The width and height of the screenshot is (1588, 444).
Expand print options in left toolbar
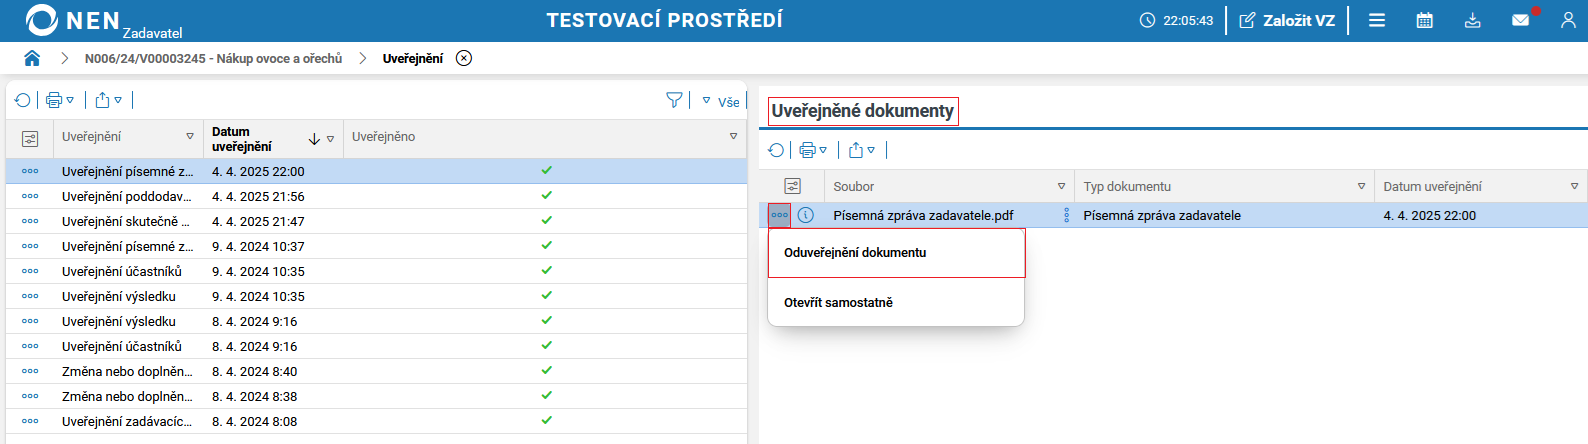60,100
